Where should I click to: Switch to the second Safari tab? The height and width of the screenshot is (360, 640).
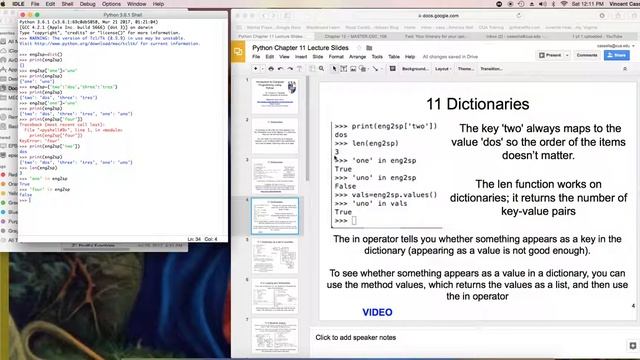coord(356,36)
